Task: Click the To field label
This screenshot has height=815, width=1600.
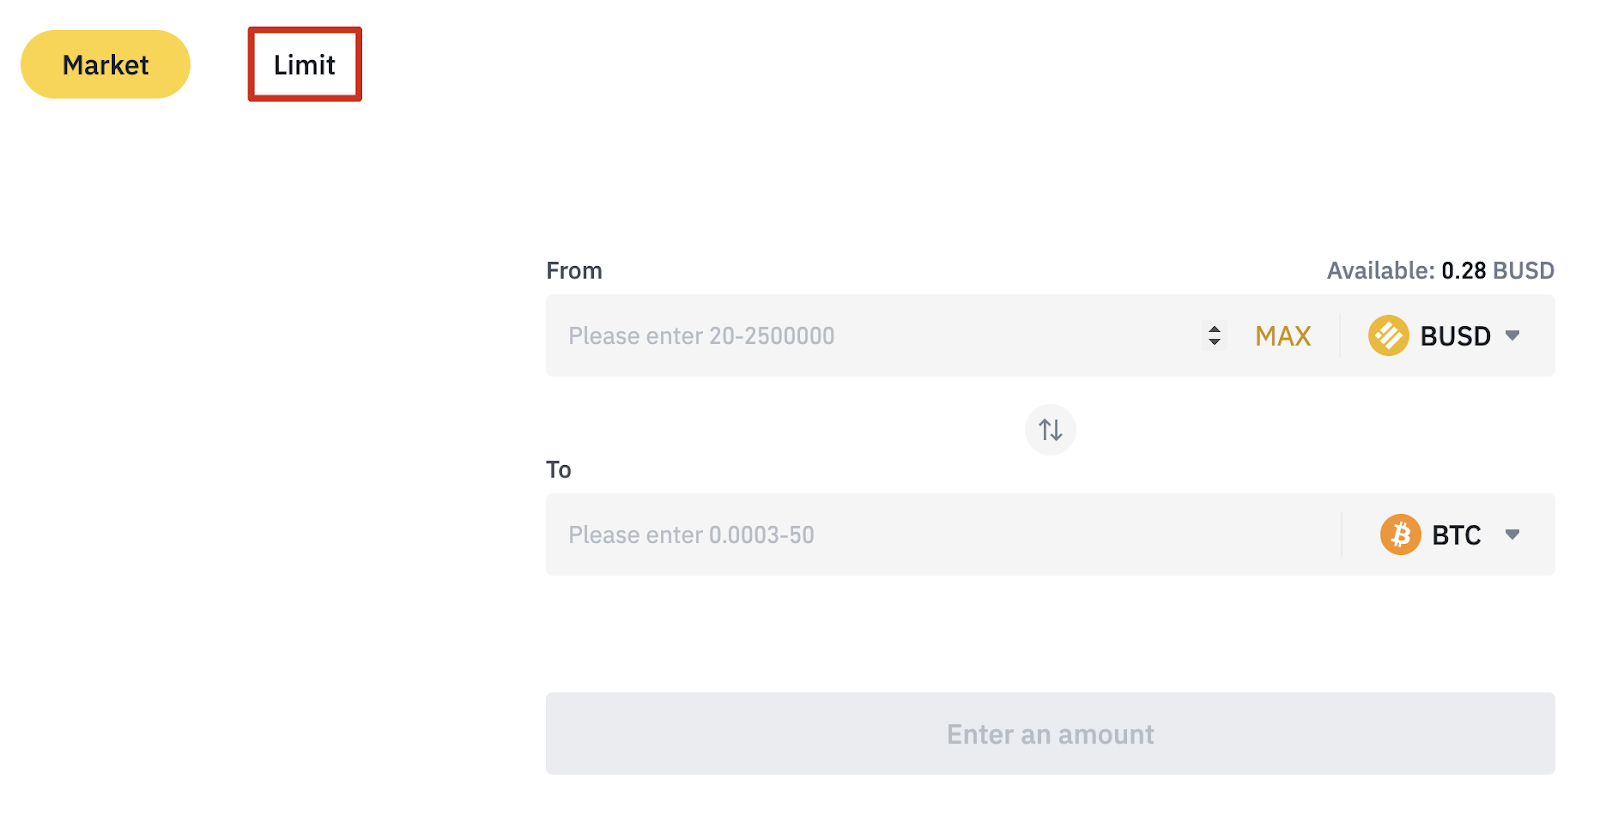Action: pyautogui.click(x=558, y=470)
